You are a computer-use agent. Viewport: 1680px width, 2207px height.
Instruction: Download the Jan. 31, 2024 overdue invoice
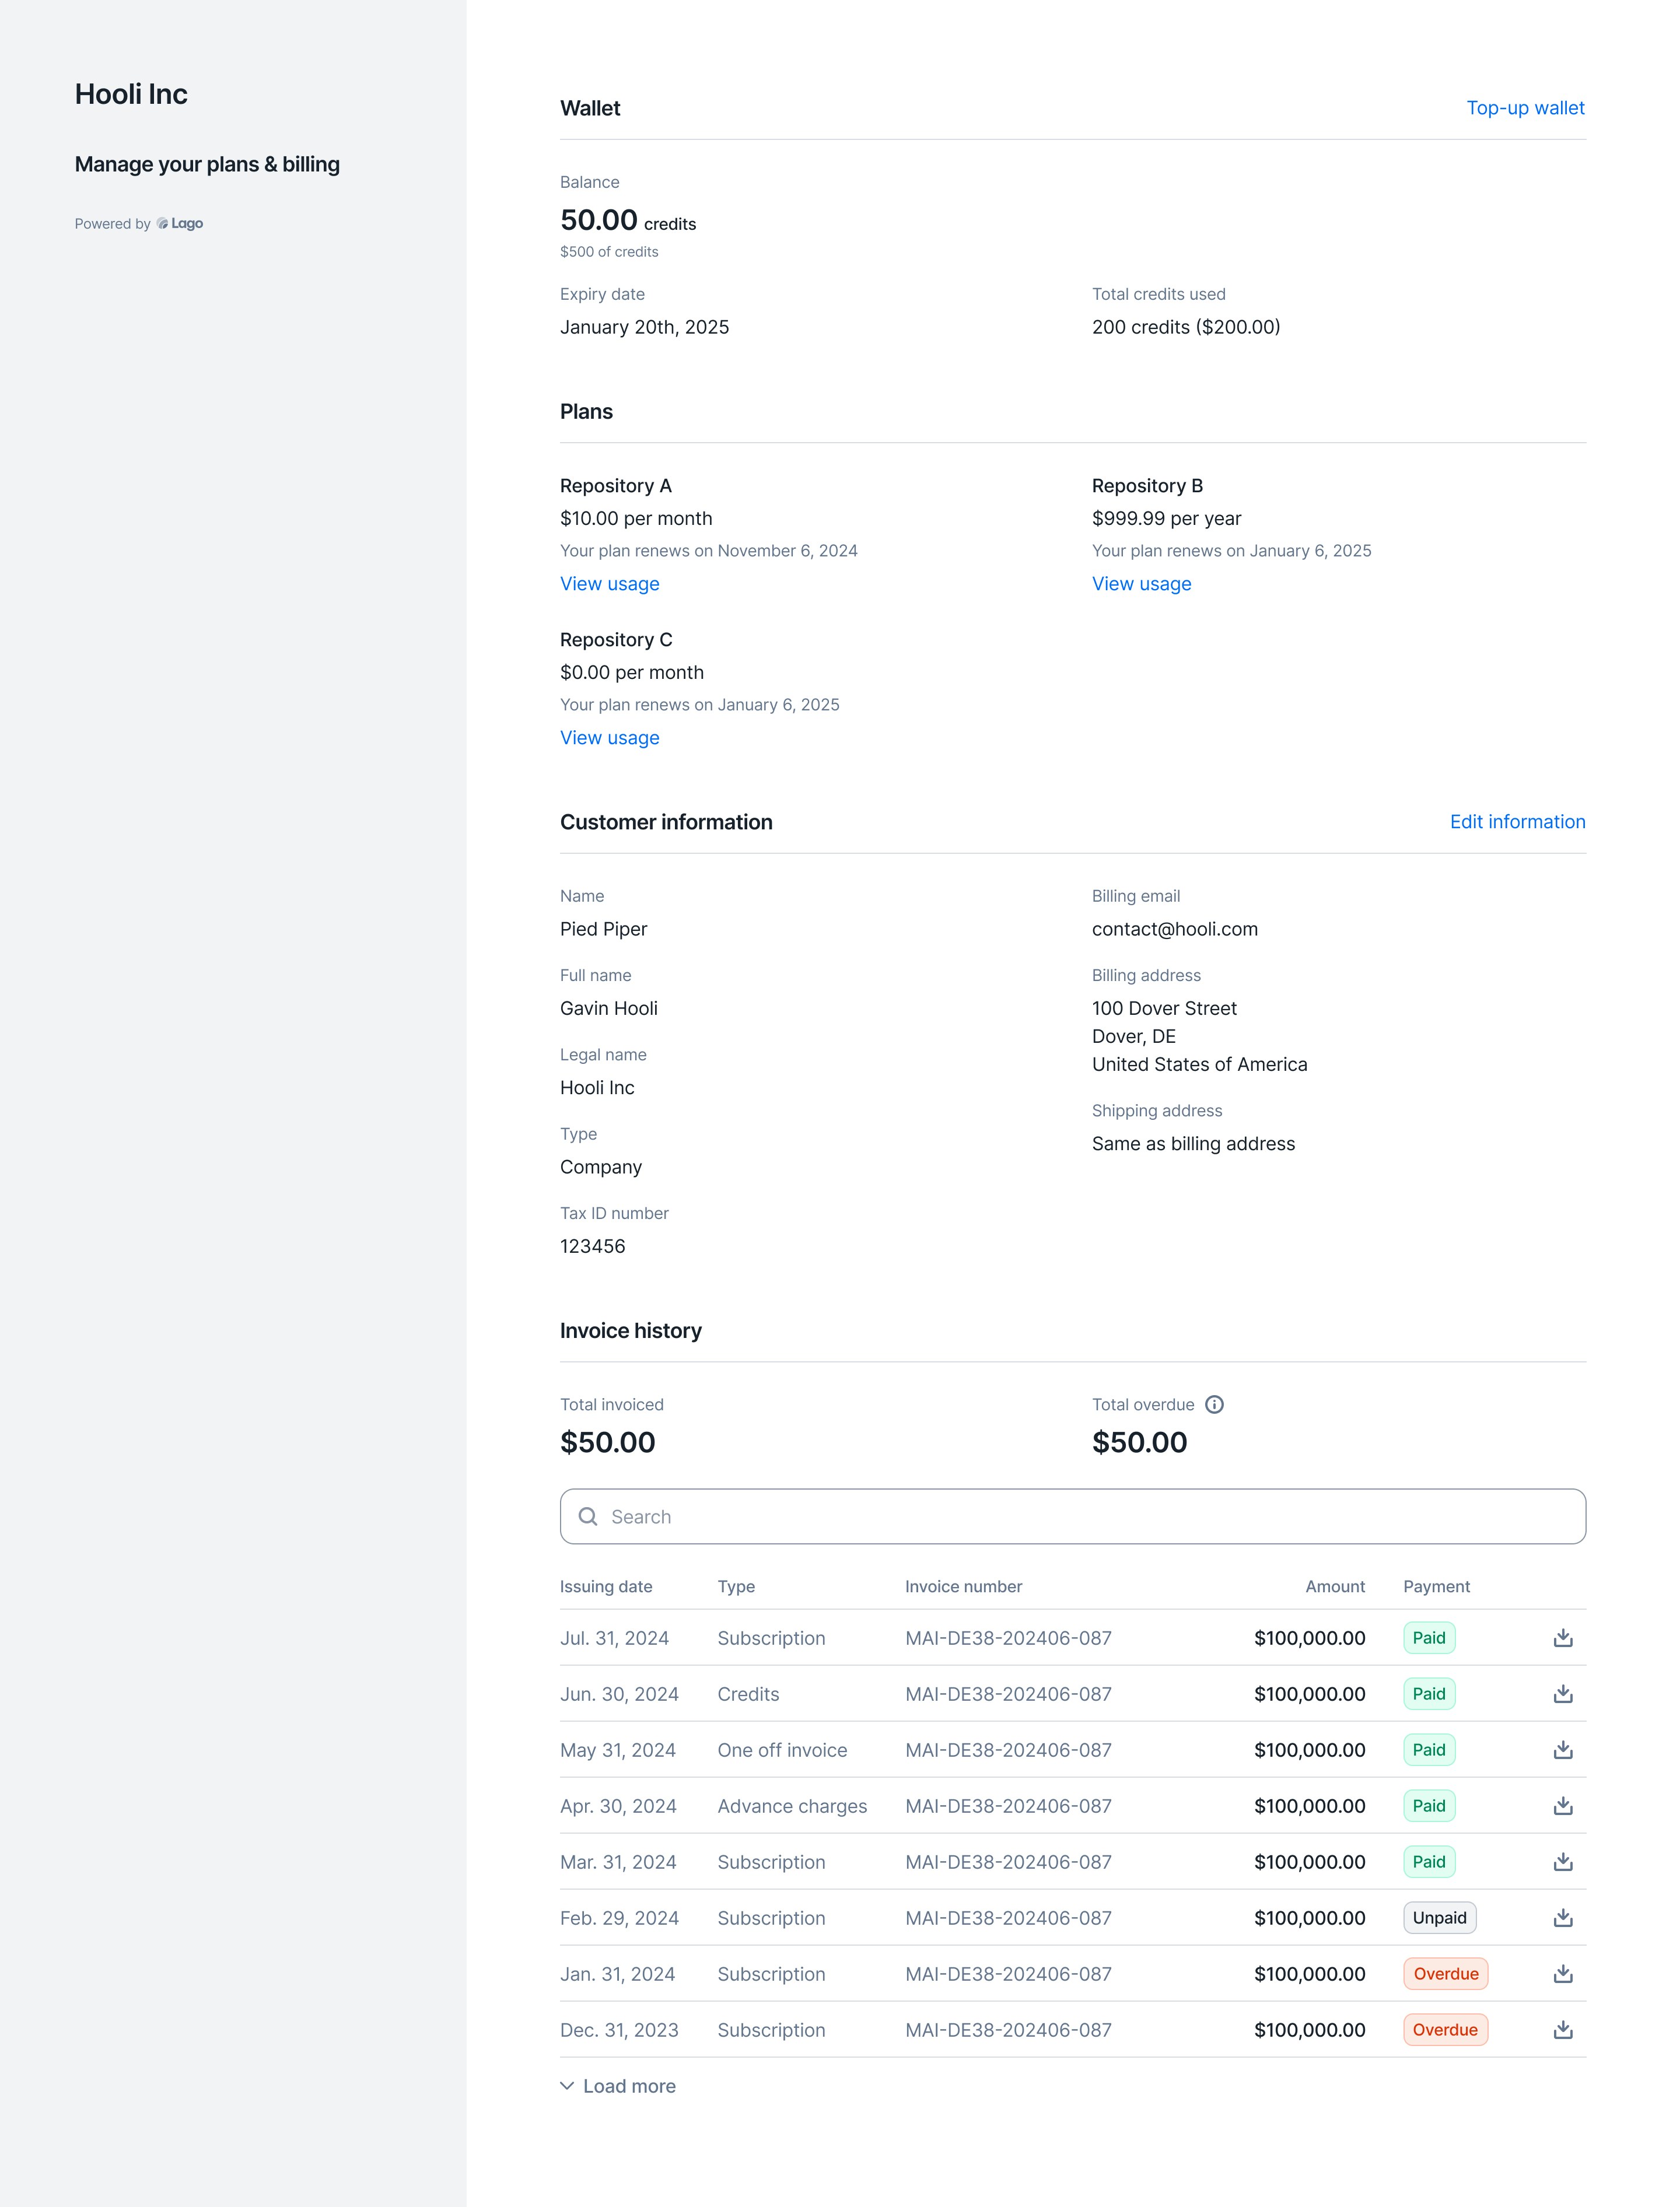[x=1563, y=1974]
